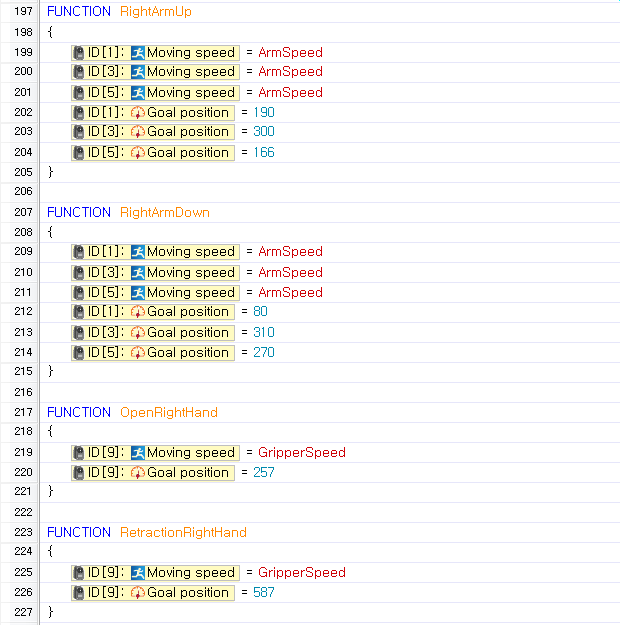The height and width of the screenshot is (625, 620).
Task: Click the Moving speed runner icon on line 211
Action: (x=138, y=292)
